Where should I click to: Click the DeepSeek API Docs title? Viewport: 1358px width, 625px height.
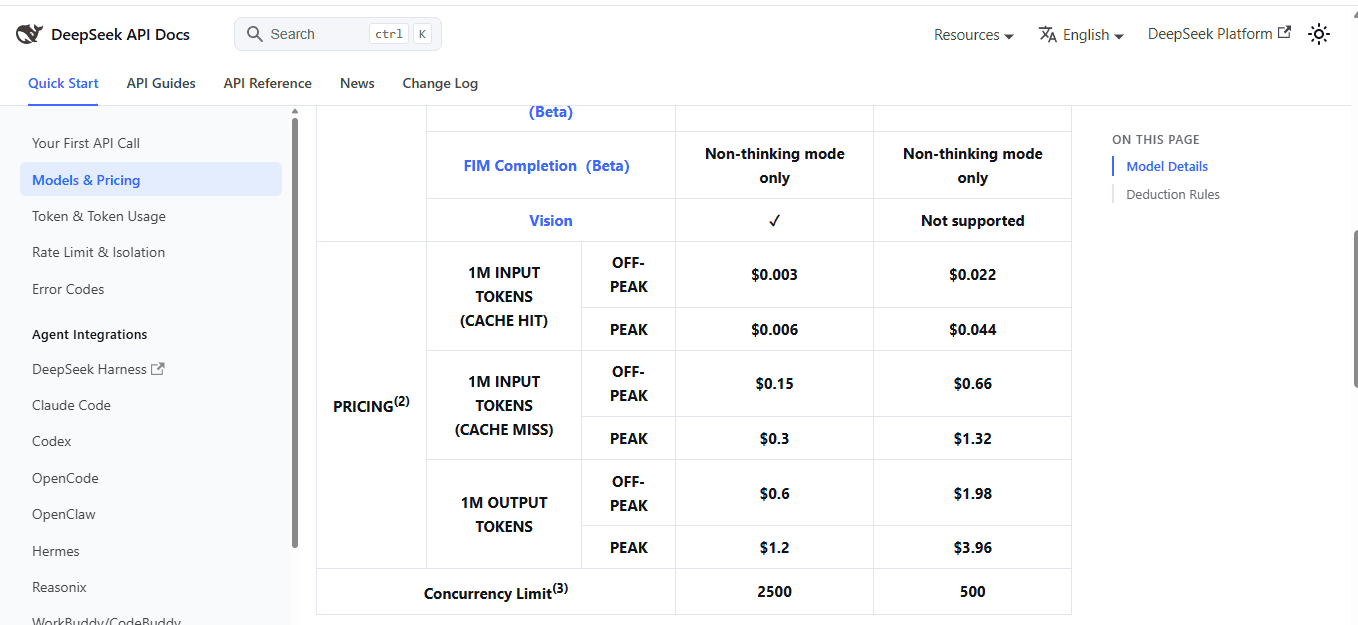(120, 34)
